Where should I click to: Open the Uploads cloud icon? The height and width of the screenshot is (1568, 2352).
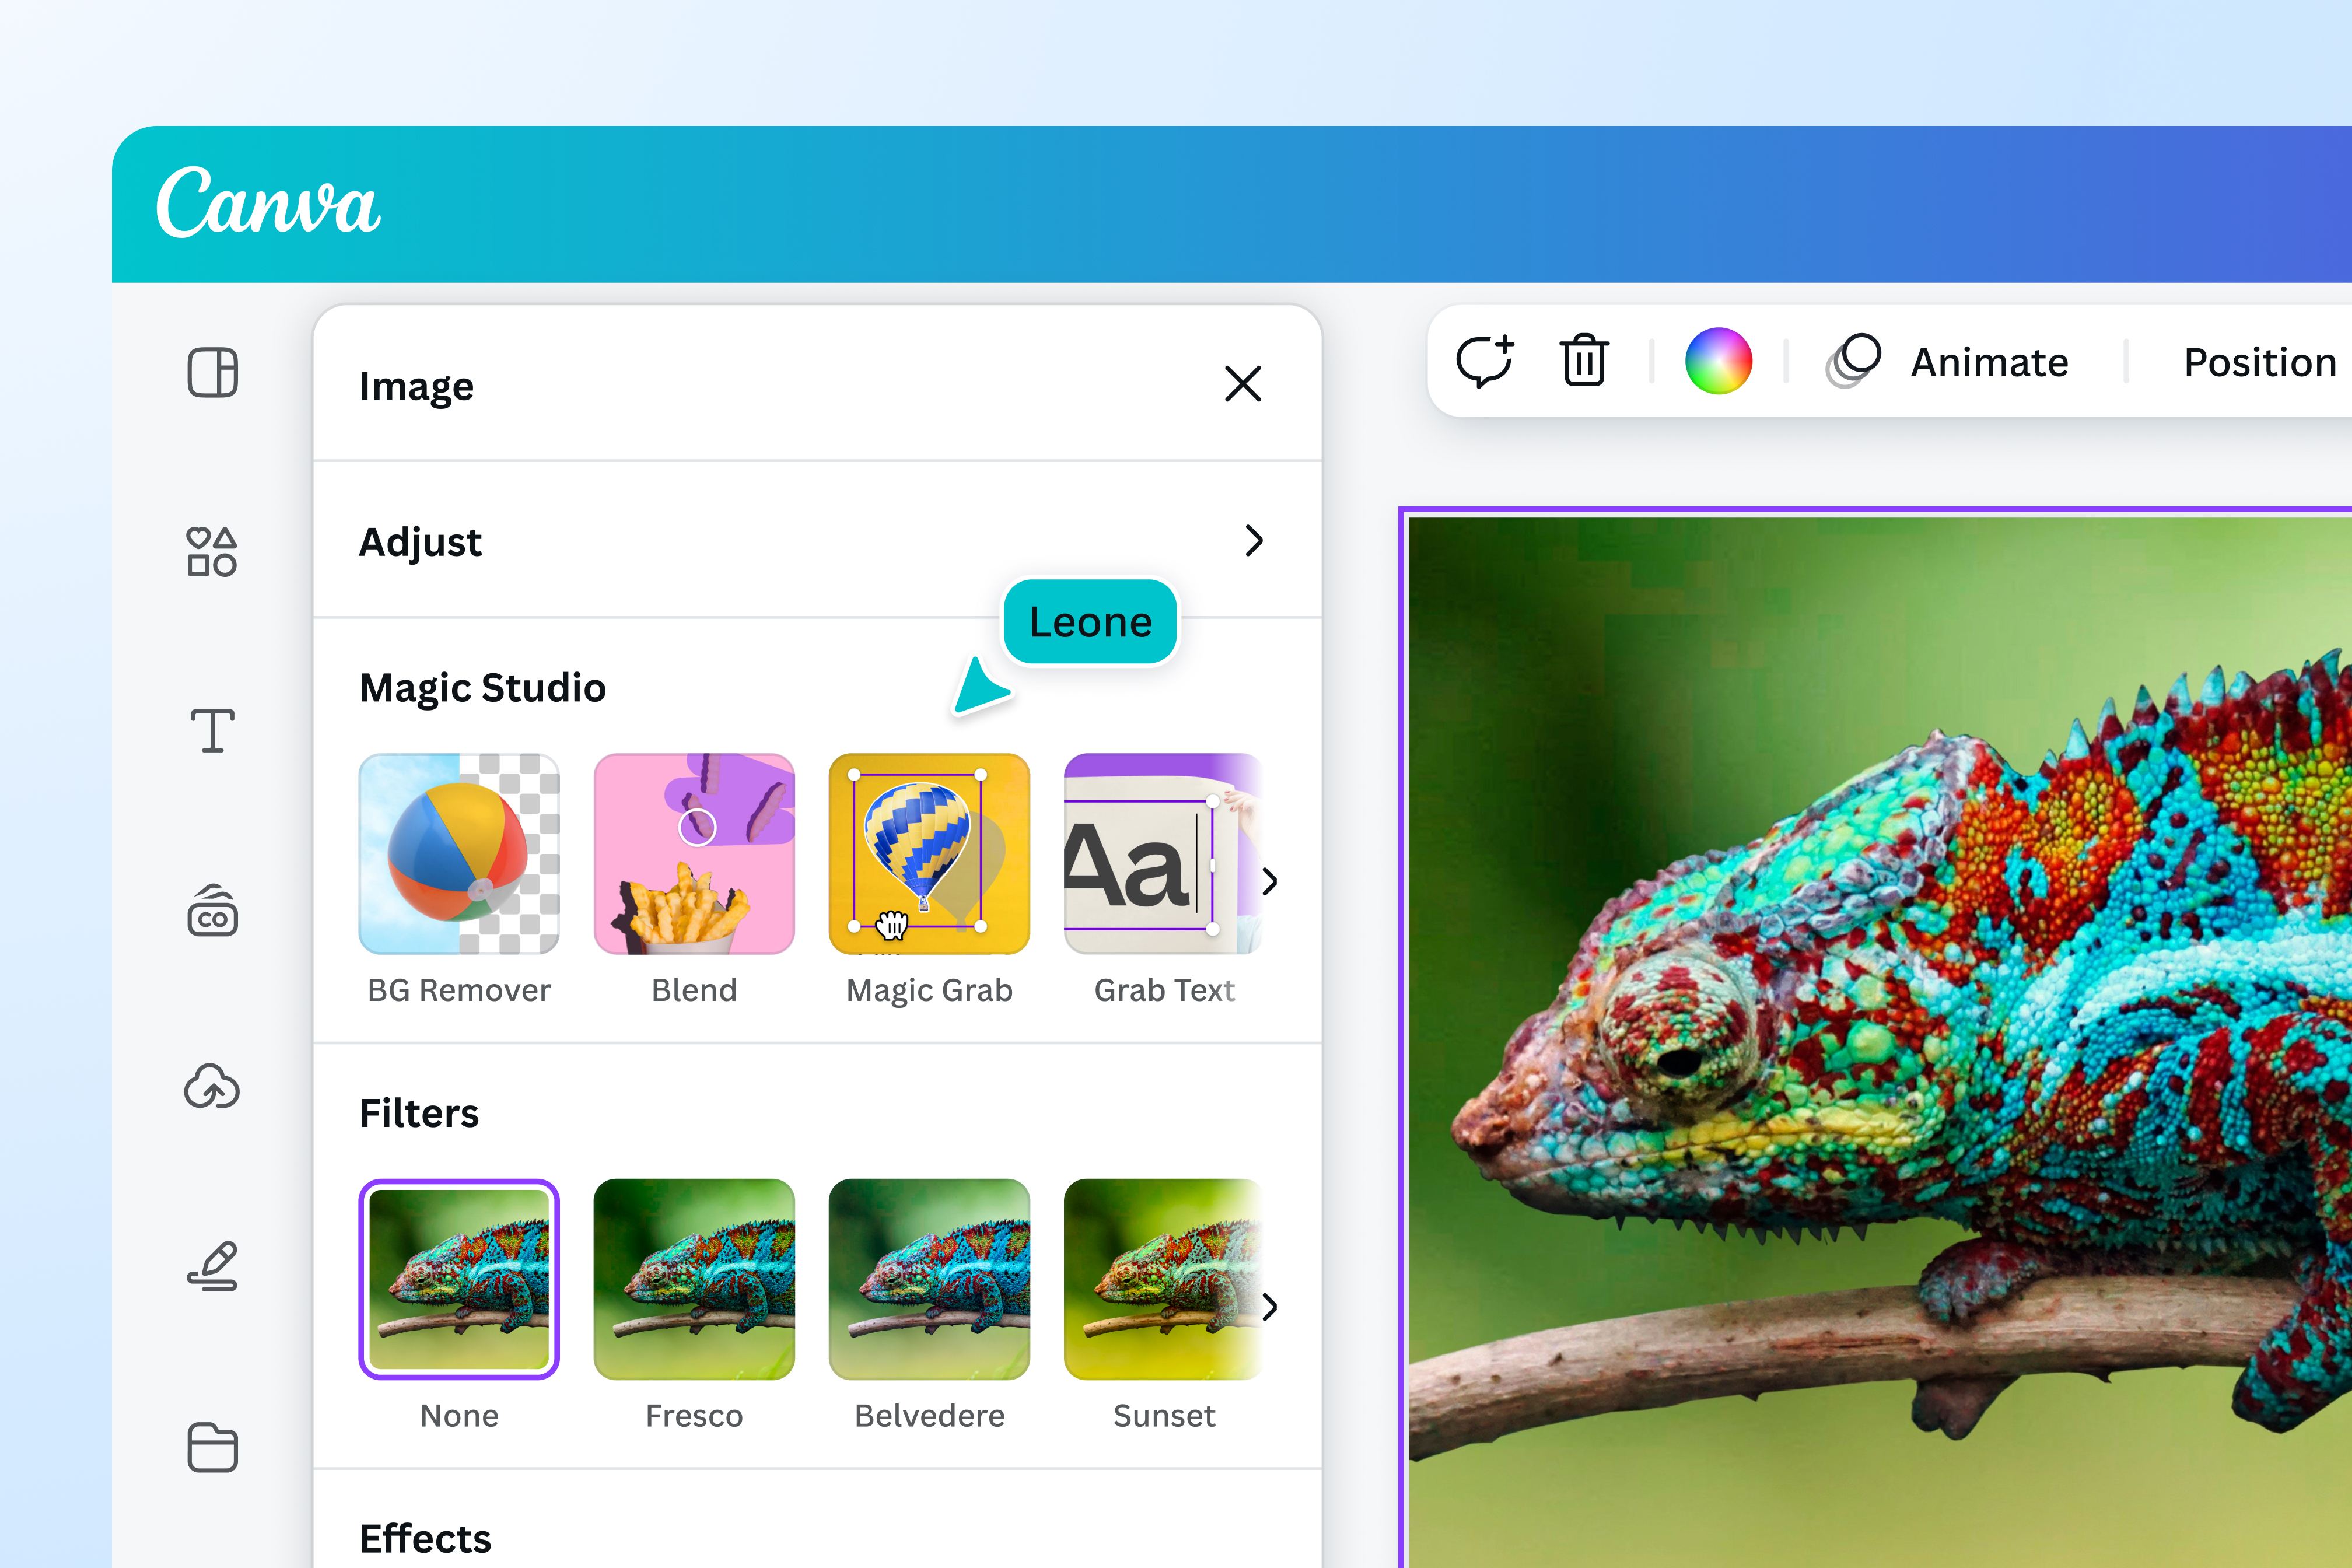(212, 1087)
